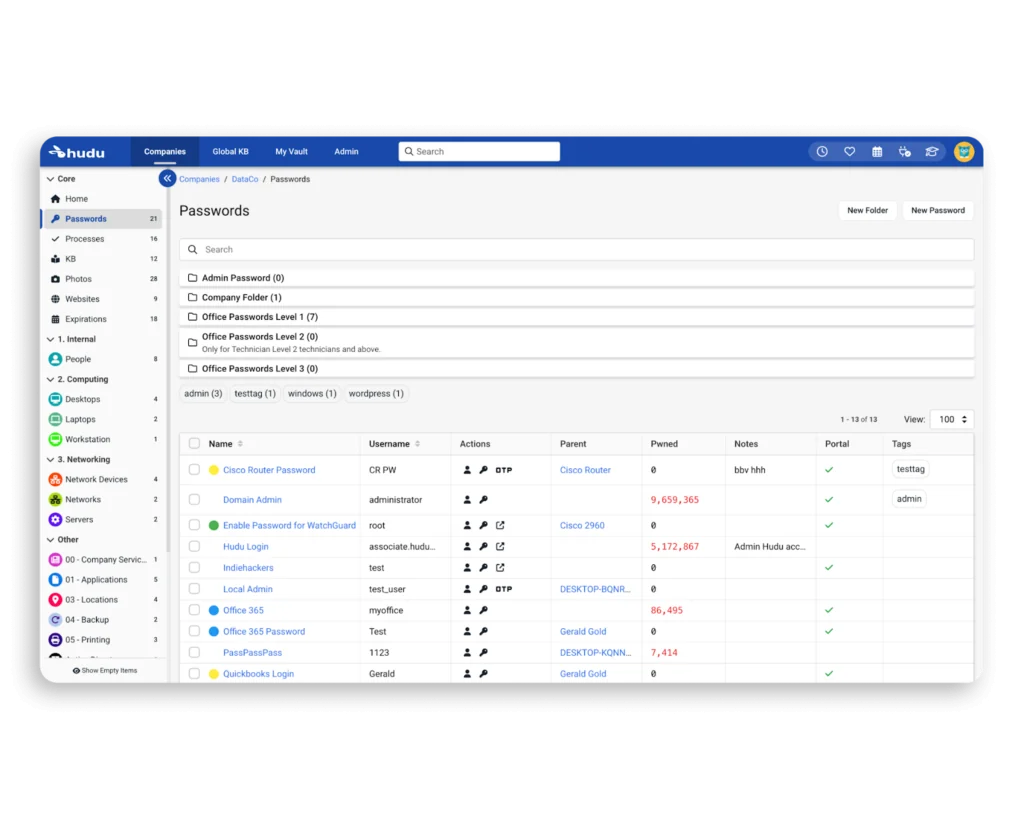Open the Quickbooks Login password link
The image size is (1024, 819).
(x=258, y=674)
